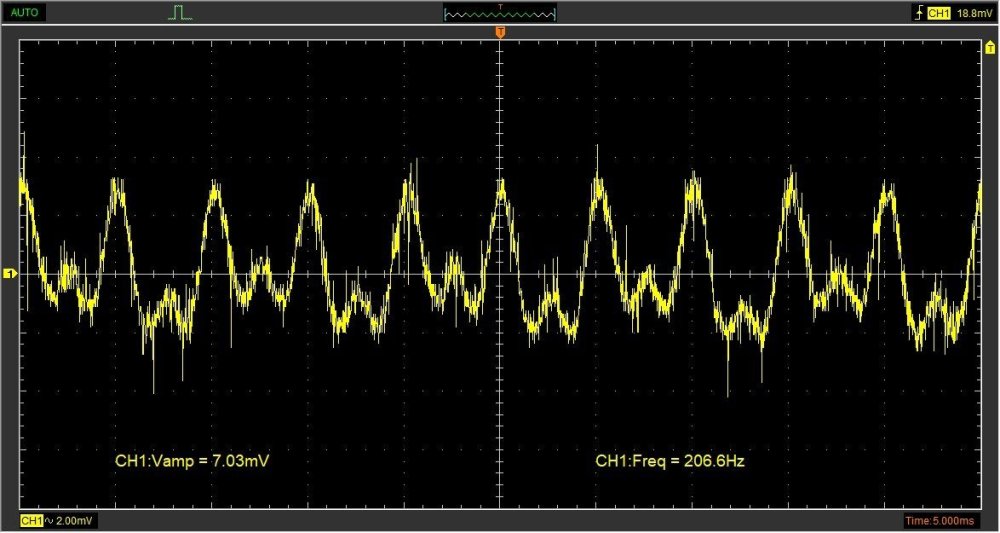This screenshot has height=533, width=1000.
Task: Click the 2.00mV vertical scale value
Action: pyautogui.click(x=75, y=521)
